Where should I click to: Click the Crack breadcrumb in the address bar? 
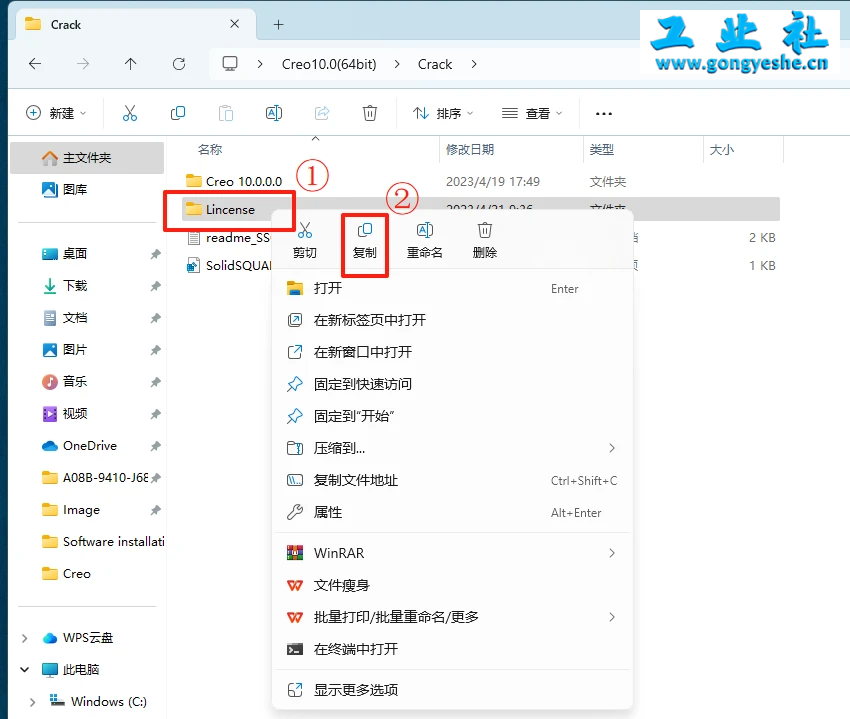pyautogui.click(x=435, y=64)
